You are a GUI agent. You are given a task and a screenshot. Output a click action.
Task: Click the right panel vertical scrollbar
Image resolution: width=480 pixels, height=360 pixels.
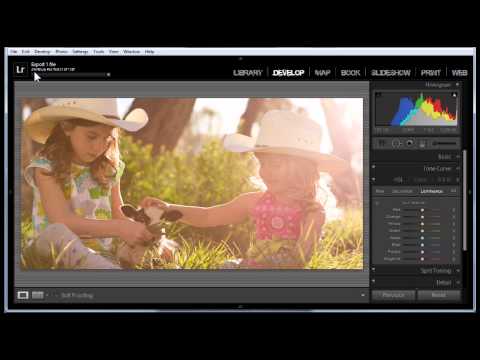point(465,200)
